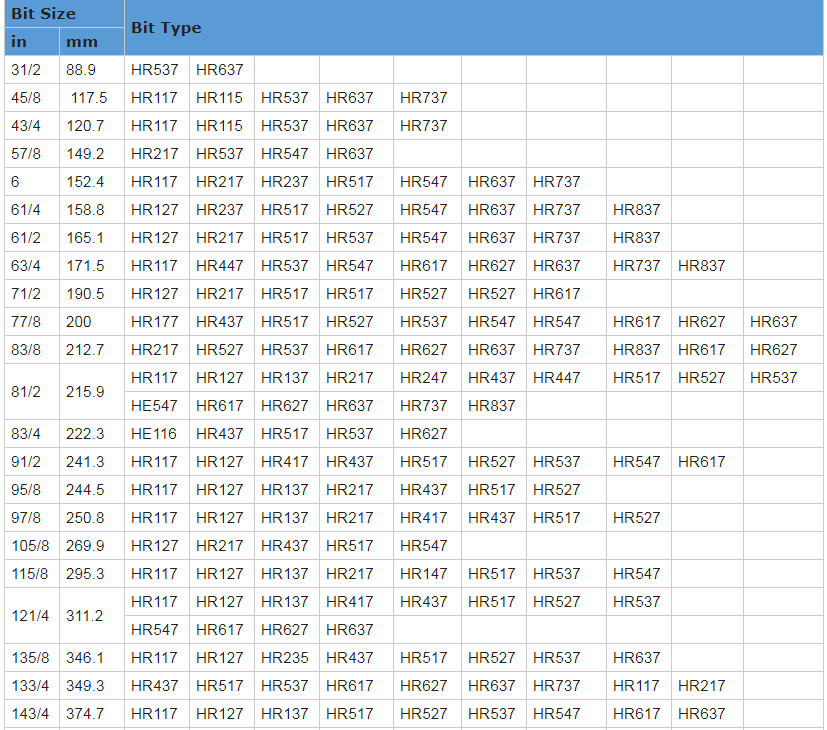This screenshot has width=827, height=730.
Task: Click the Bit Size header cell
Action: tap(43, 14)
